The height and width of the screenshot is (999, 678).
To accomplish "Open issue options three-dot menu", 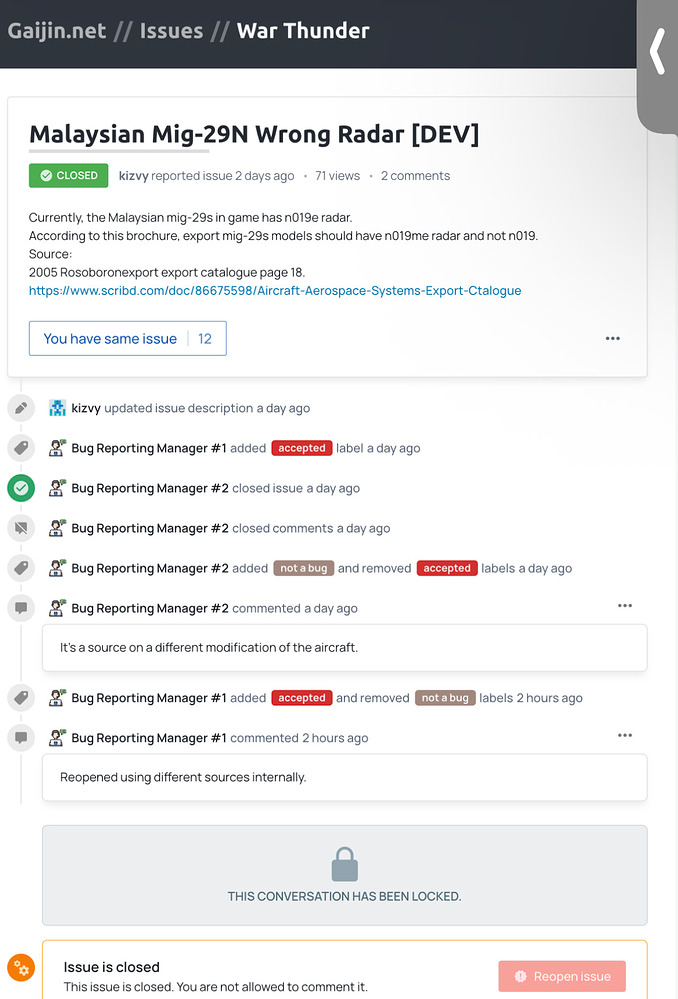I will [613, 339].
